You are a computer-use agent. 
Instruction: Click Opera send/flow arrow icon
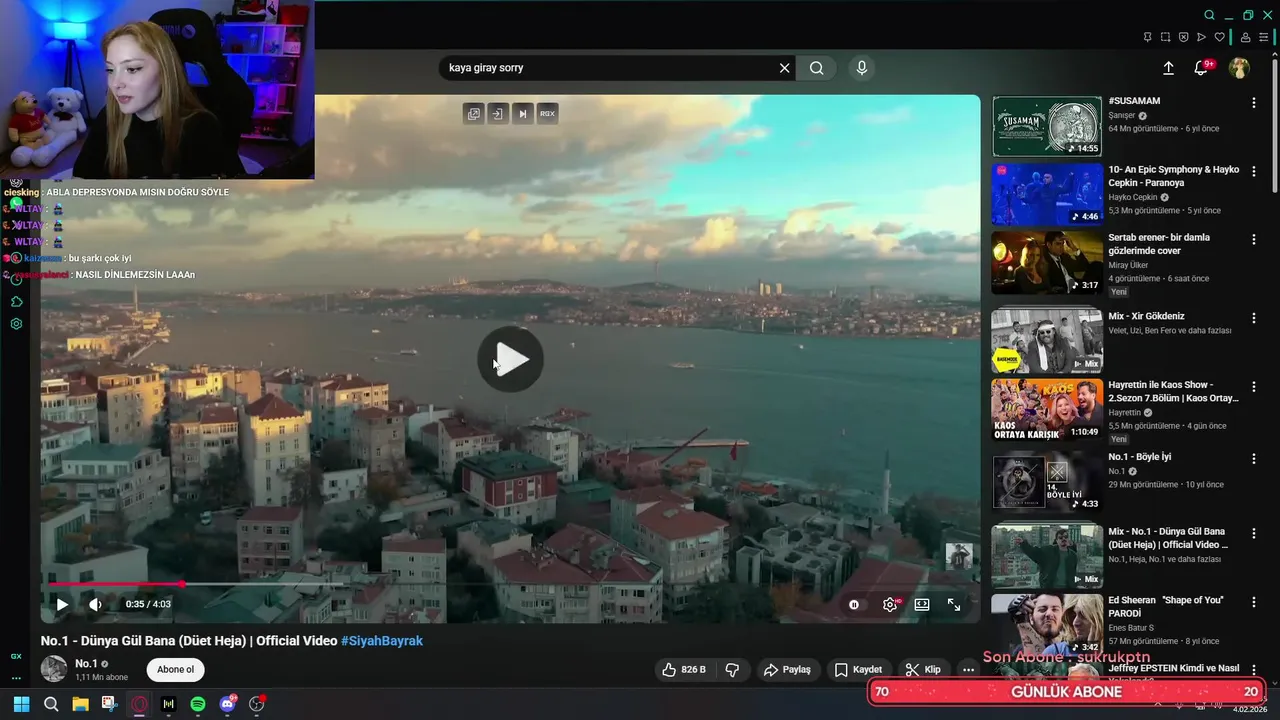tap(1201, 37)
